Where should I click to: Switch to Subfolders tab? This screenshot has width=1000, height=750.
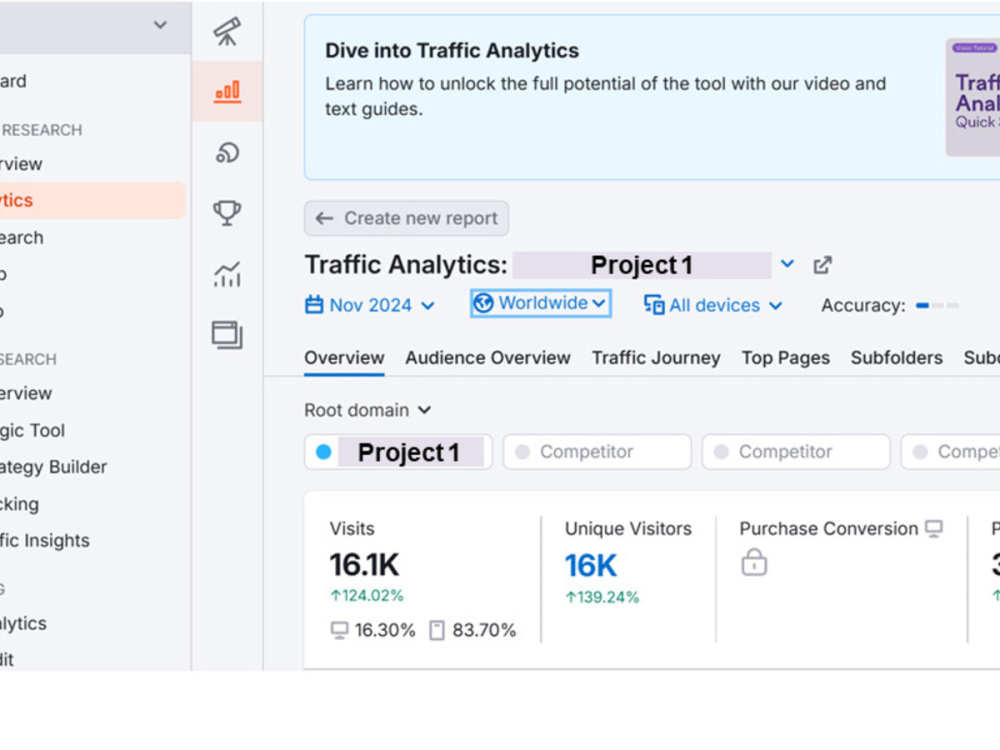[x=897, y=358]
